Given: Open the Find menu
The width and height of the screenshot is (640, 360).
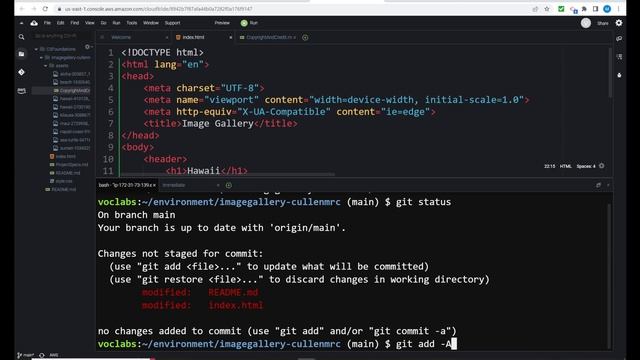Looking at the screenshot, I should [75, 23].
